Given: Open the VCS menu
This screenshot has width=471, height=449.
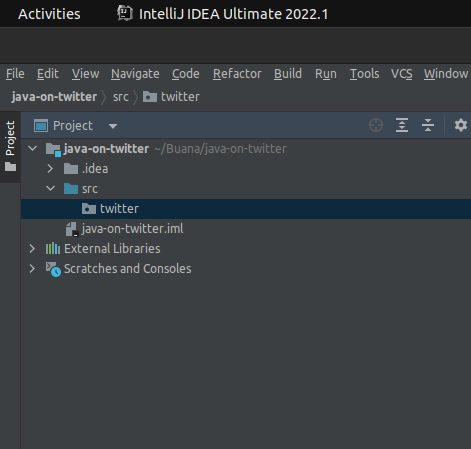Looking at the screenshot, I should click(402, 74).
